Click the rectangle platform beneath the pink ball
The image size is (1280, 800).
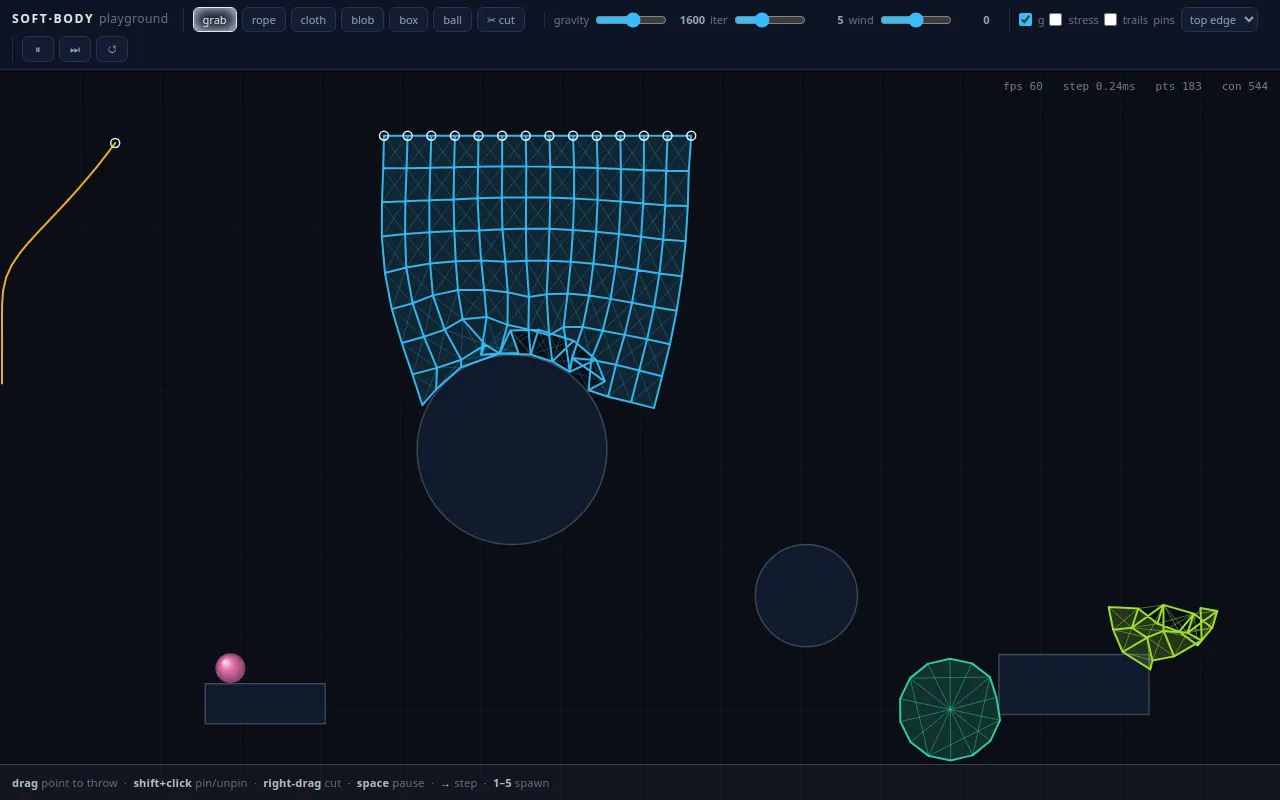[265, 704]
